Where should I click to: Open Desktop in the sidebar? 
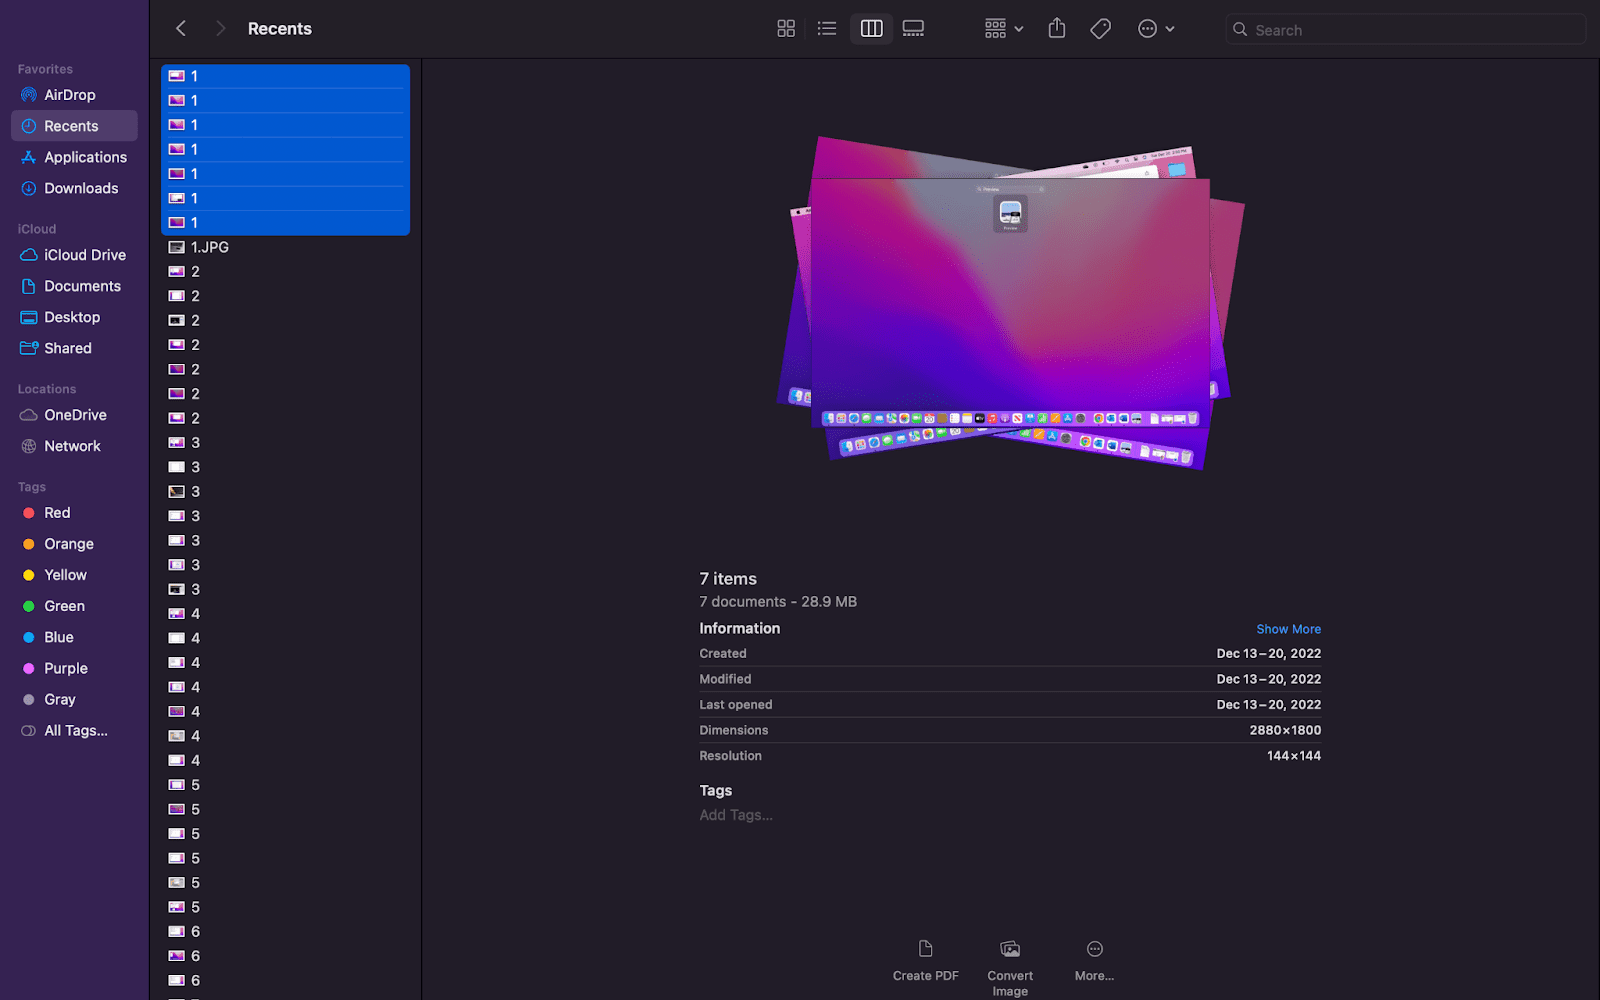pyautogui.click(x=74, y=317)
